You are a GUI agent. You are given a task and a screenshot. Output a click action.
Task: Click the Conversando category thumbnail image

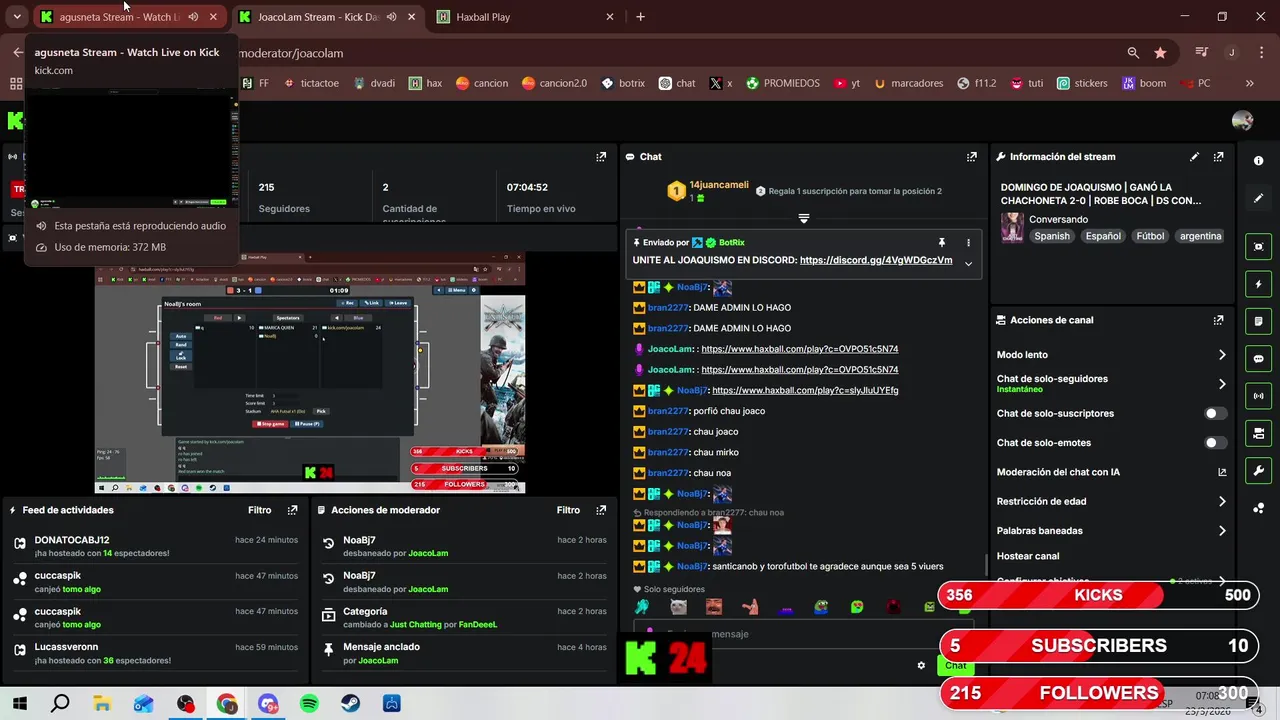click(x=1012, y=228)
